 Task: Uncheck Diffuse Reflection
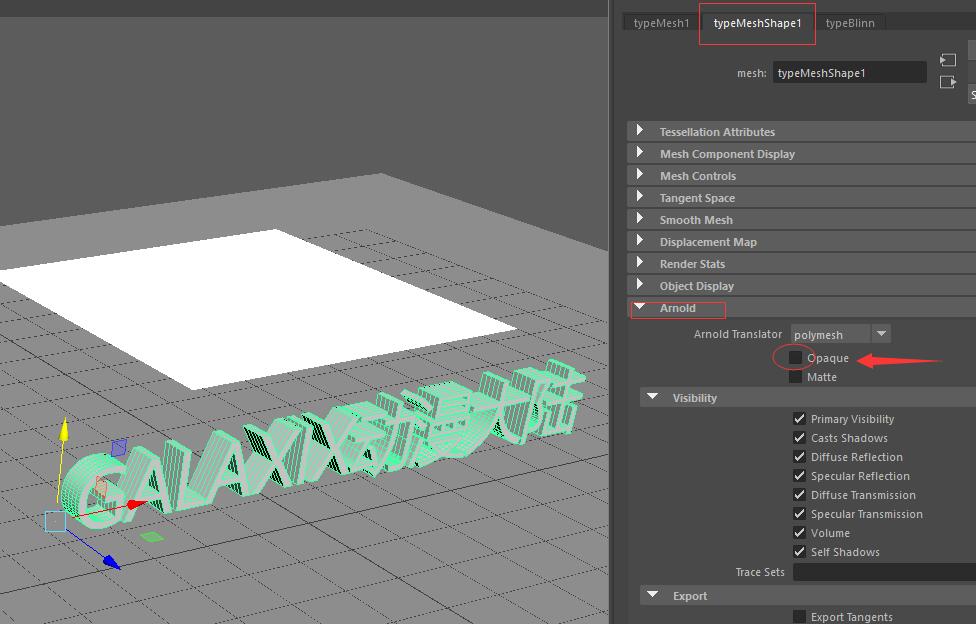[800, 456]
